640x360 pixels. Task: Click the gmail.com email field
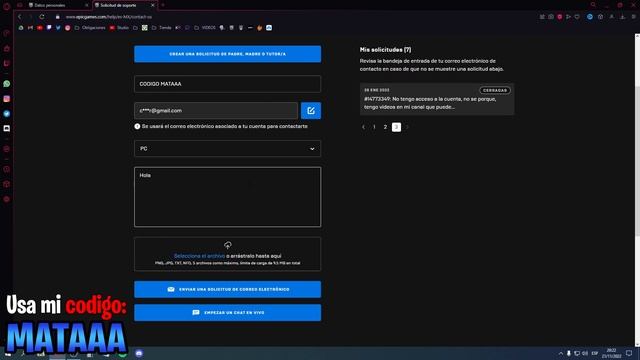[x=216, y=111]
